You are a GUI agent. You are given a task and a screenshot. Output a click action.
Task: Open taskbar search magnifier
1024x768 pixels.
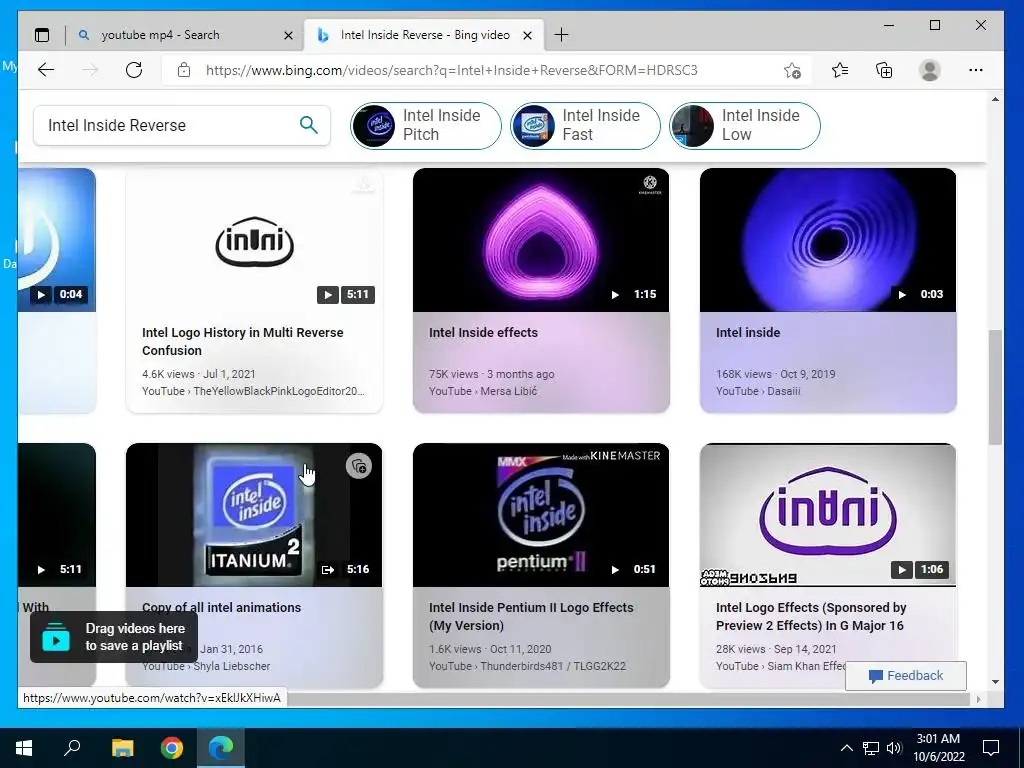[72, 748]
